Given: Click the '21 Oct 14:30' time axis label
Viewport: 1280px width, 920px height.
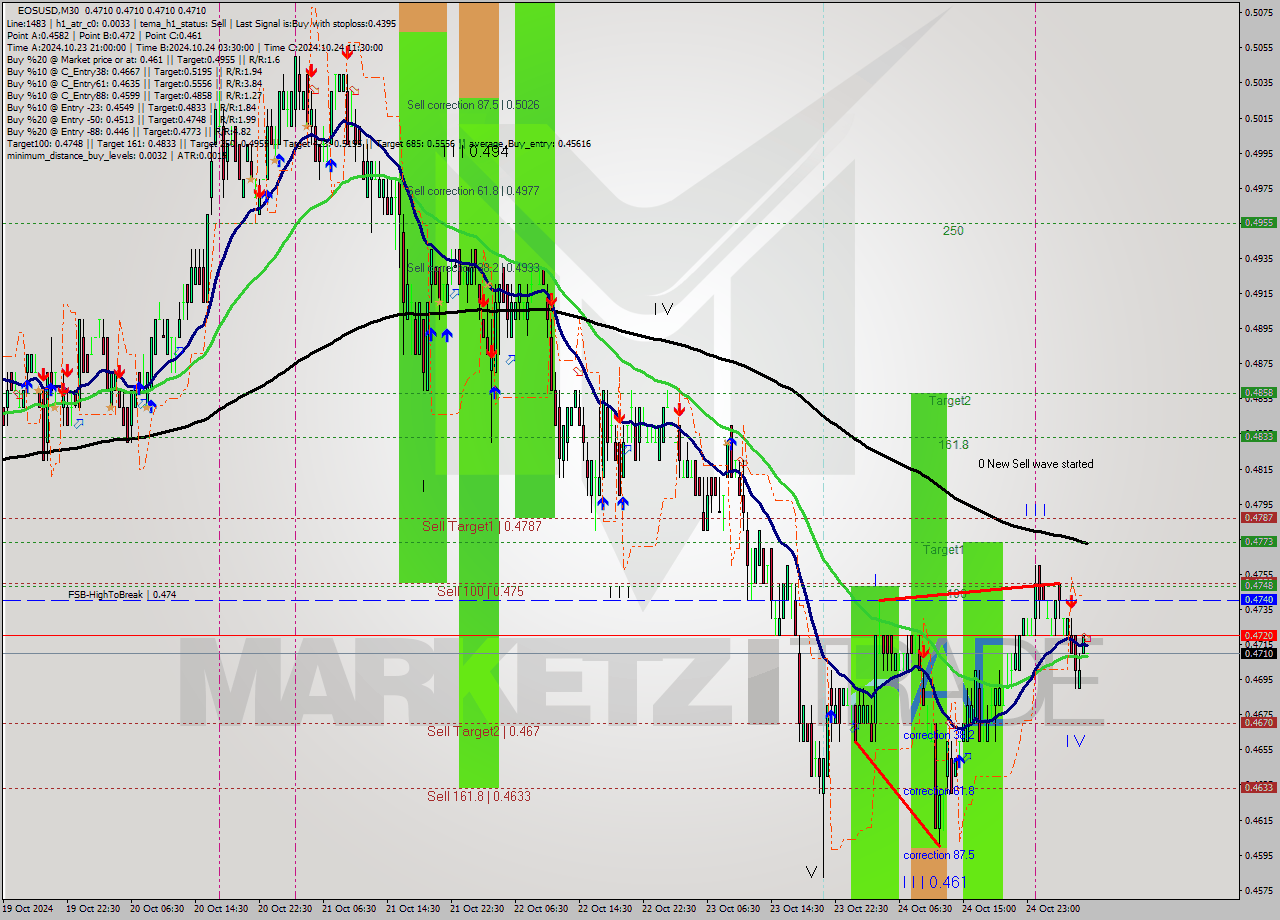Looking at the screenshot, I should [x=414, y=909].
